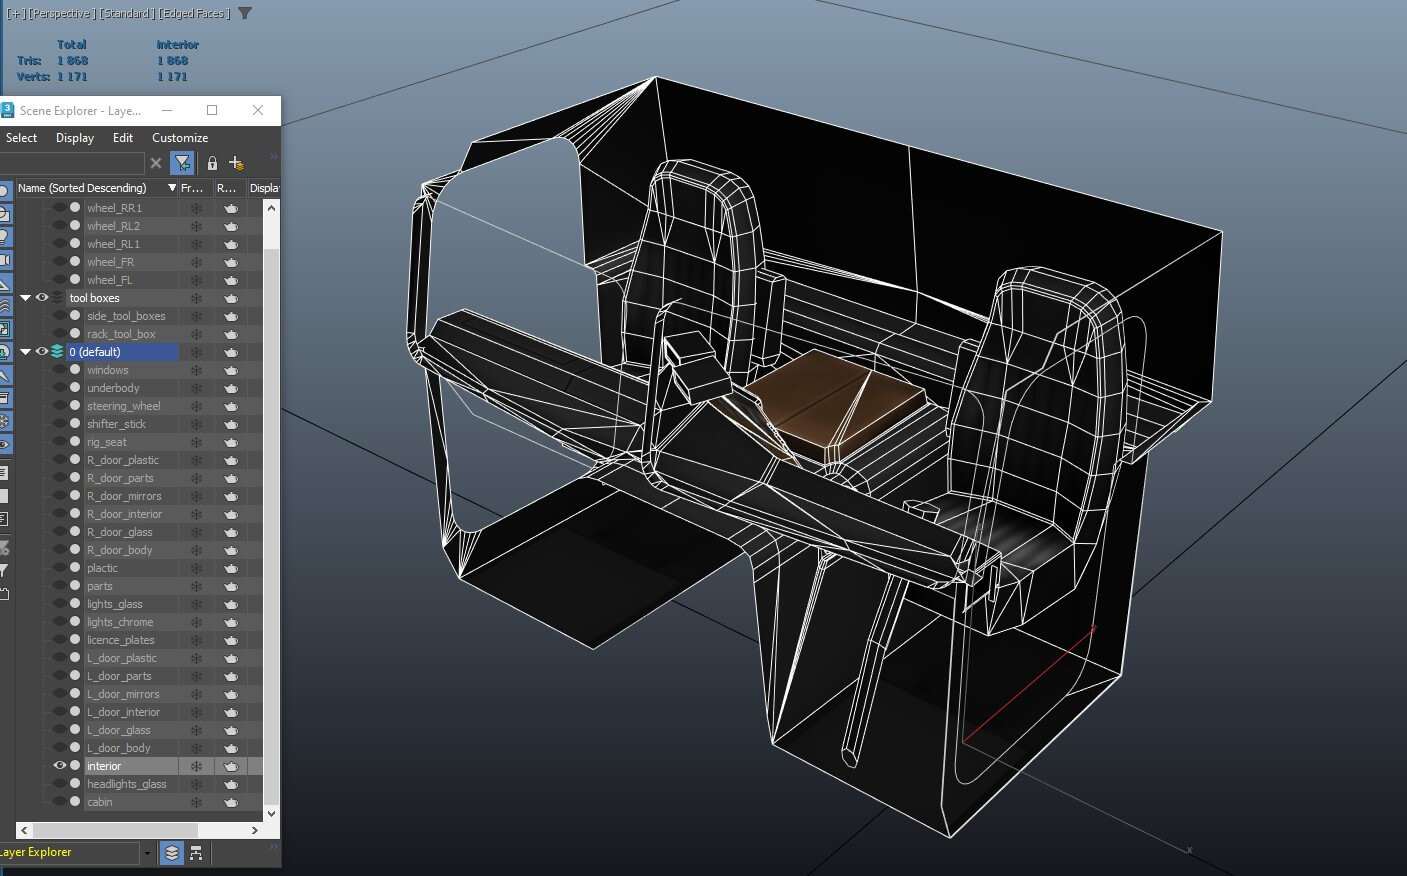
Task: Create a new layer with plus icon
Action: tap(236, 163)
